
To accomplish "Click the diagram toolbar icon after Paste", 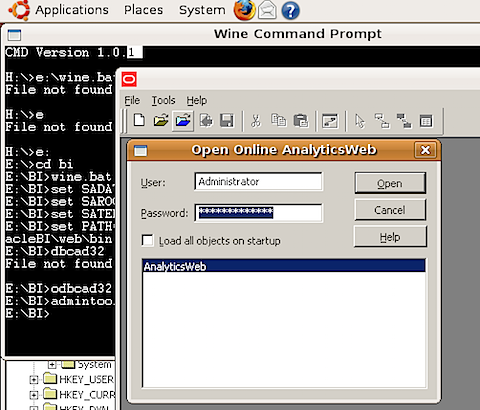I will pos(330,121).
